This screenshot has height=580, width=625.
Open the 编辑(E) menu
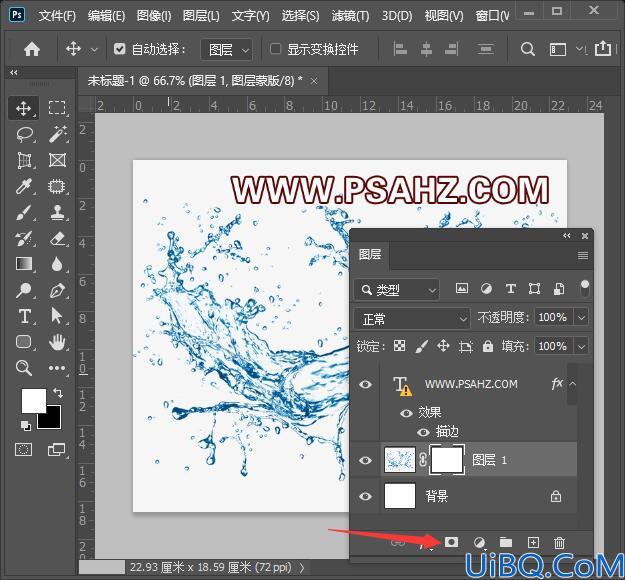pos(106,16)
